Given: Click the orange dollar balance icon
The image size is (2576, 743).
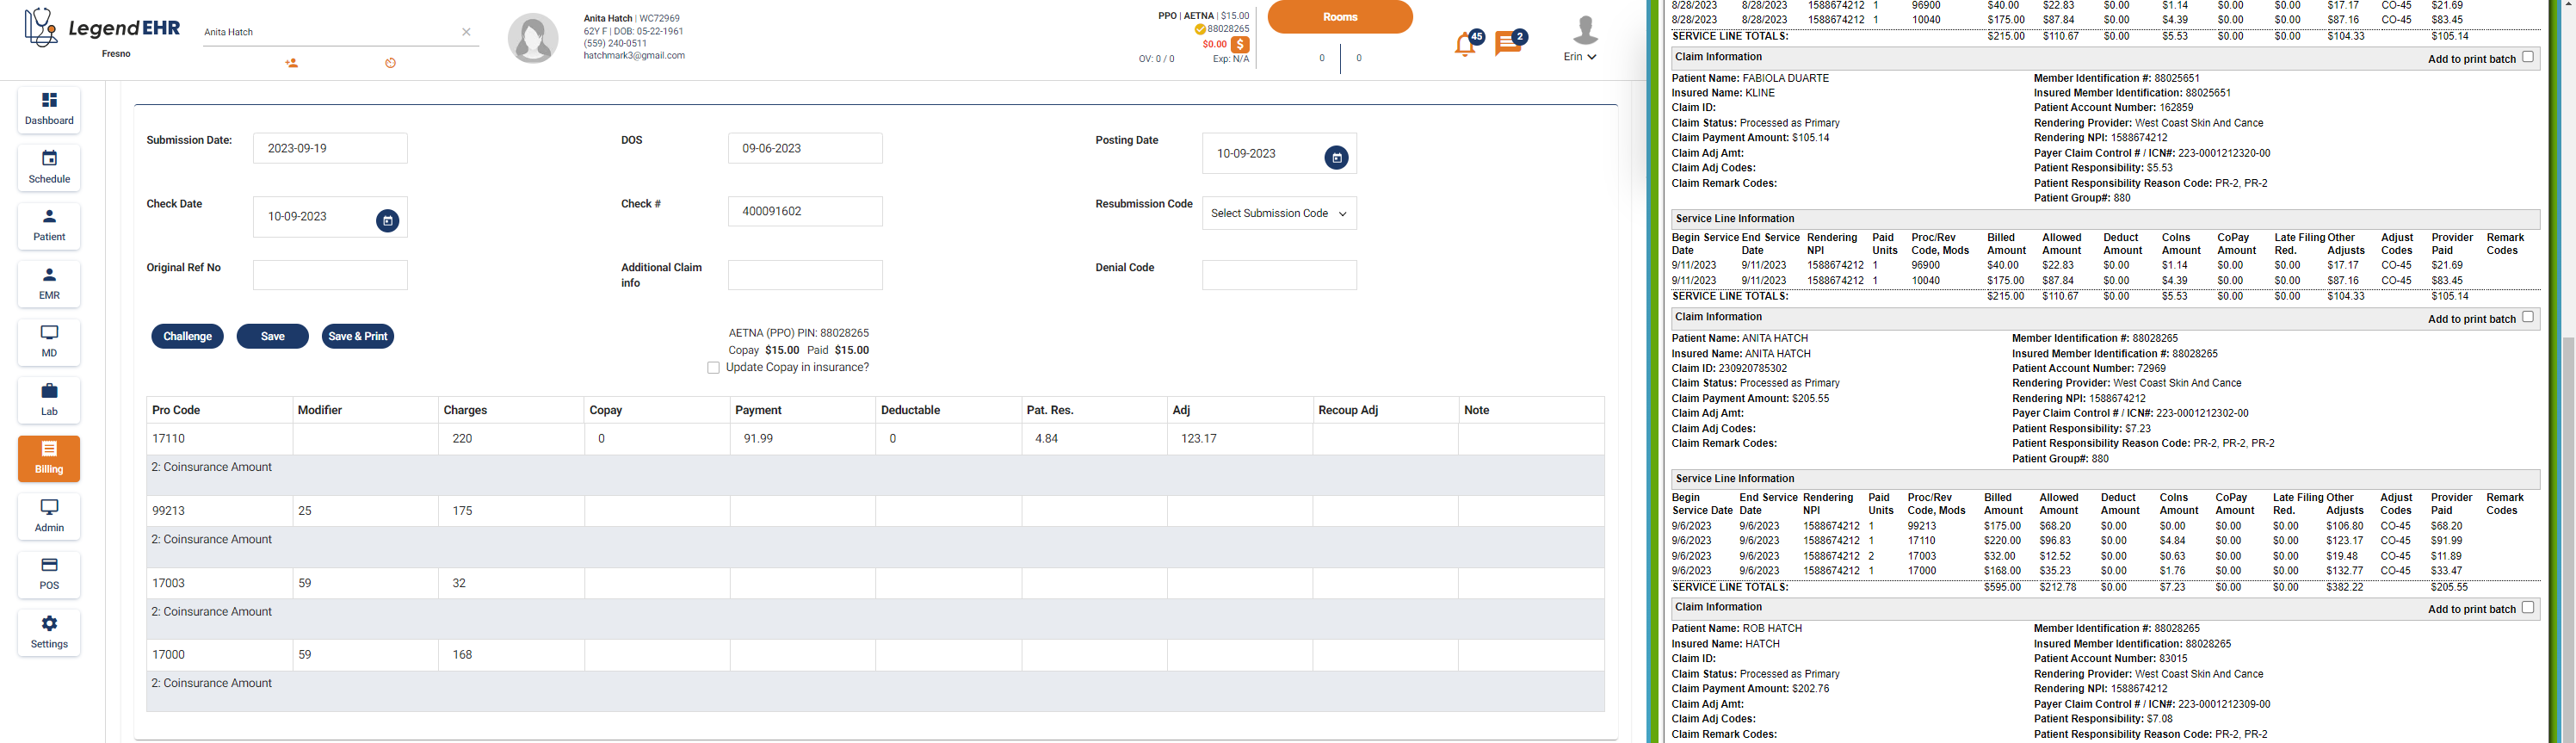Looking at the screenshot, I should tap(1240, 45).
